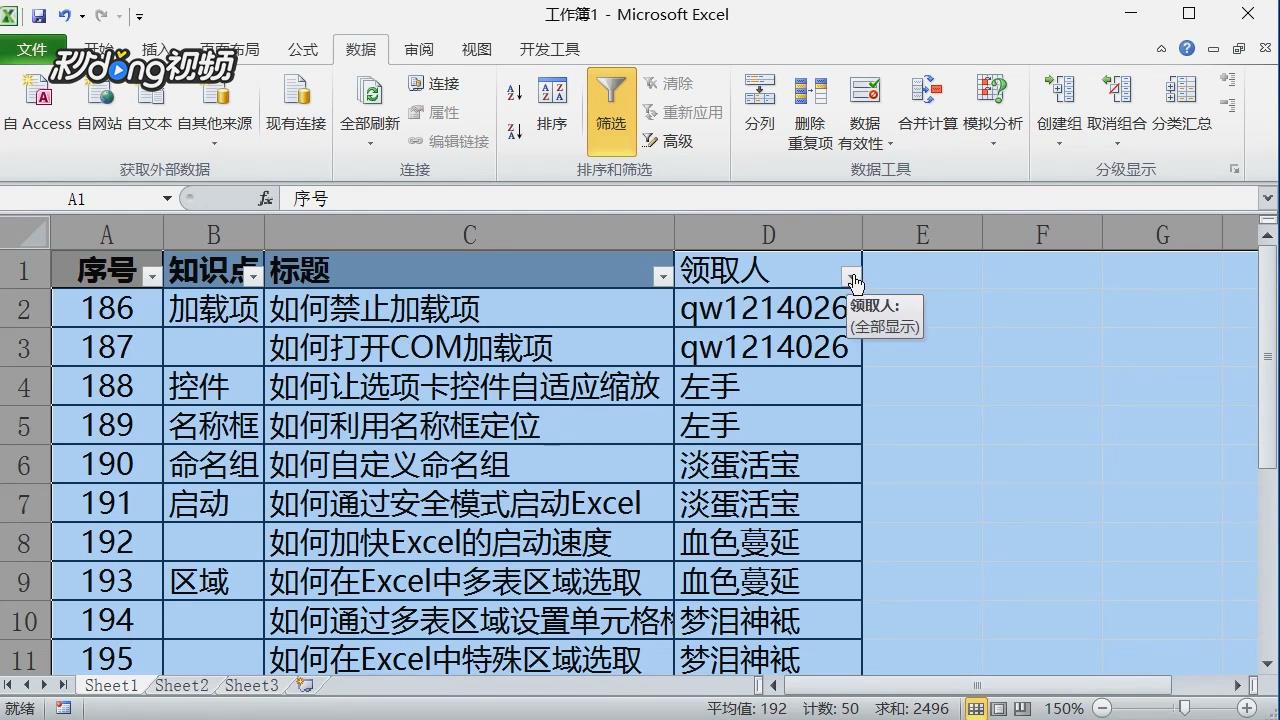The width and height of the screenshot is (1280, 720).
Task: Click the select-all corner button of the grid
Action: [25, 234]
